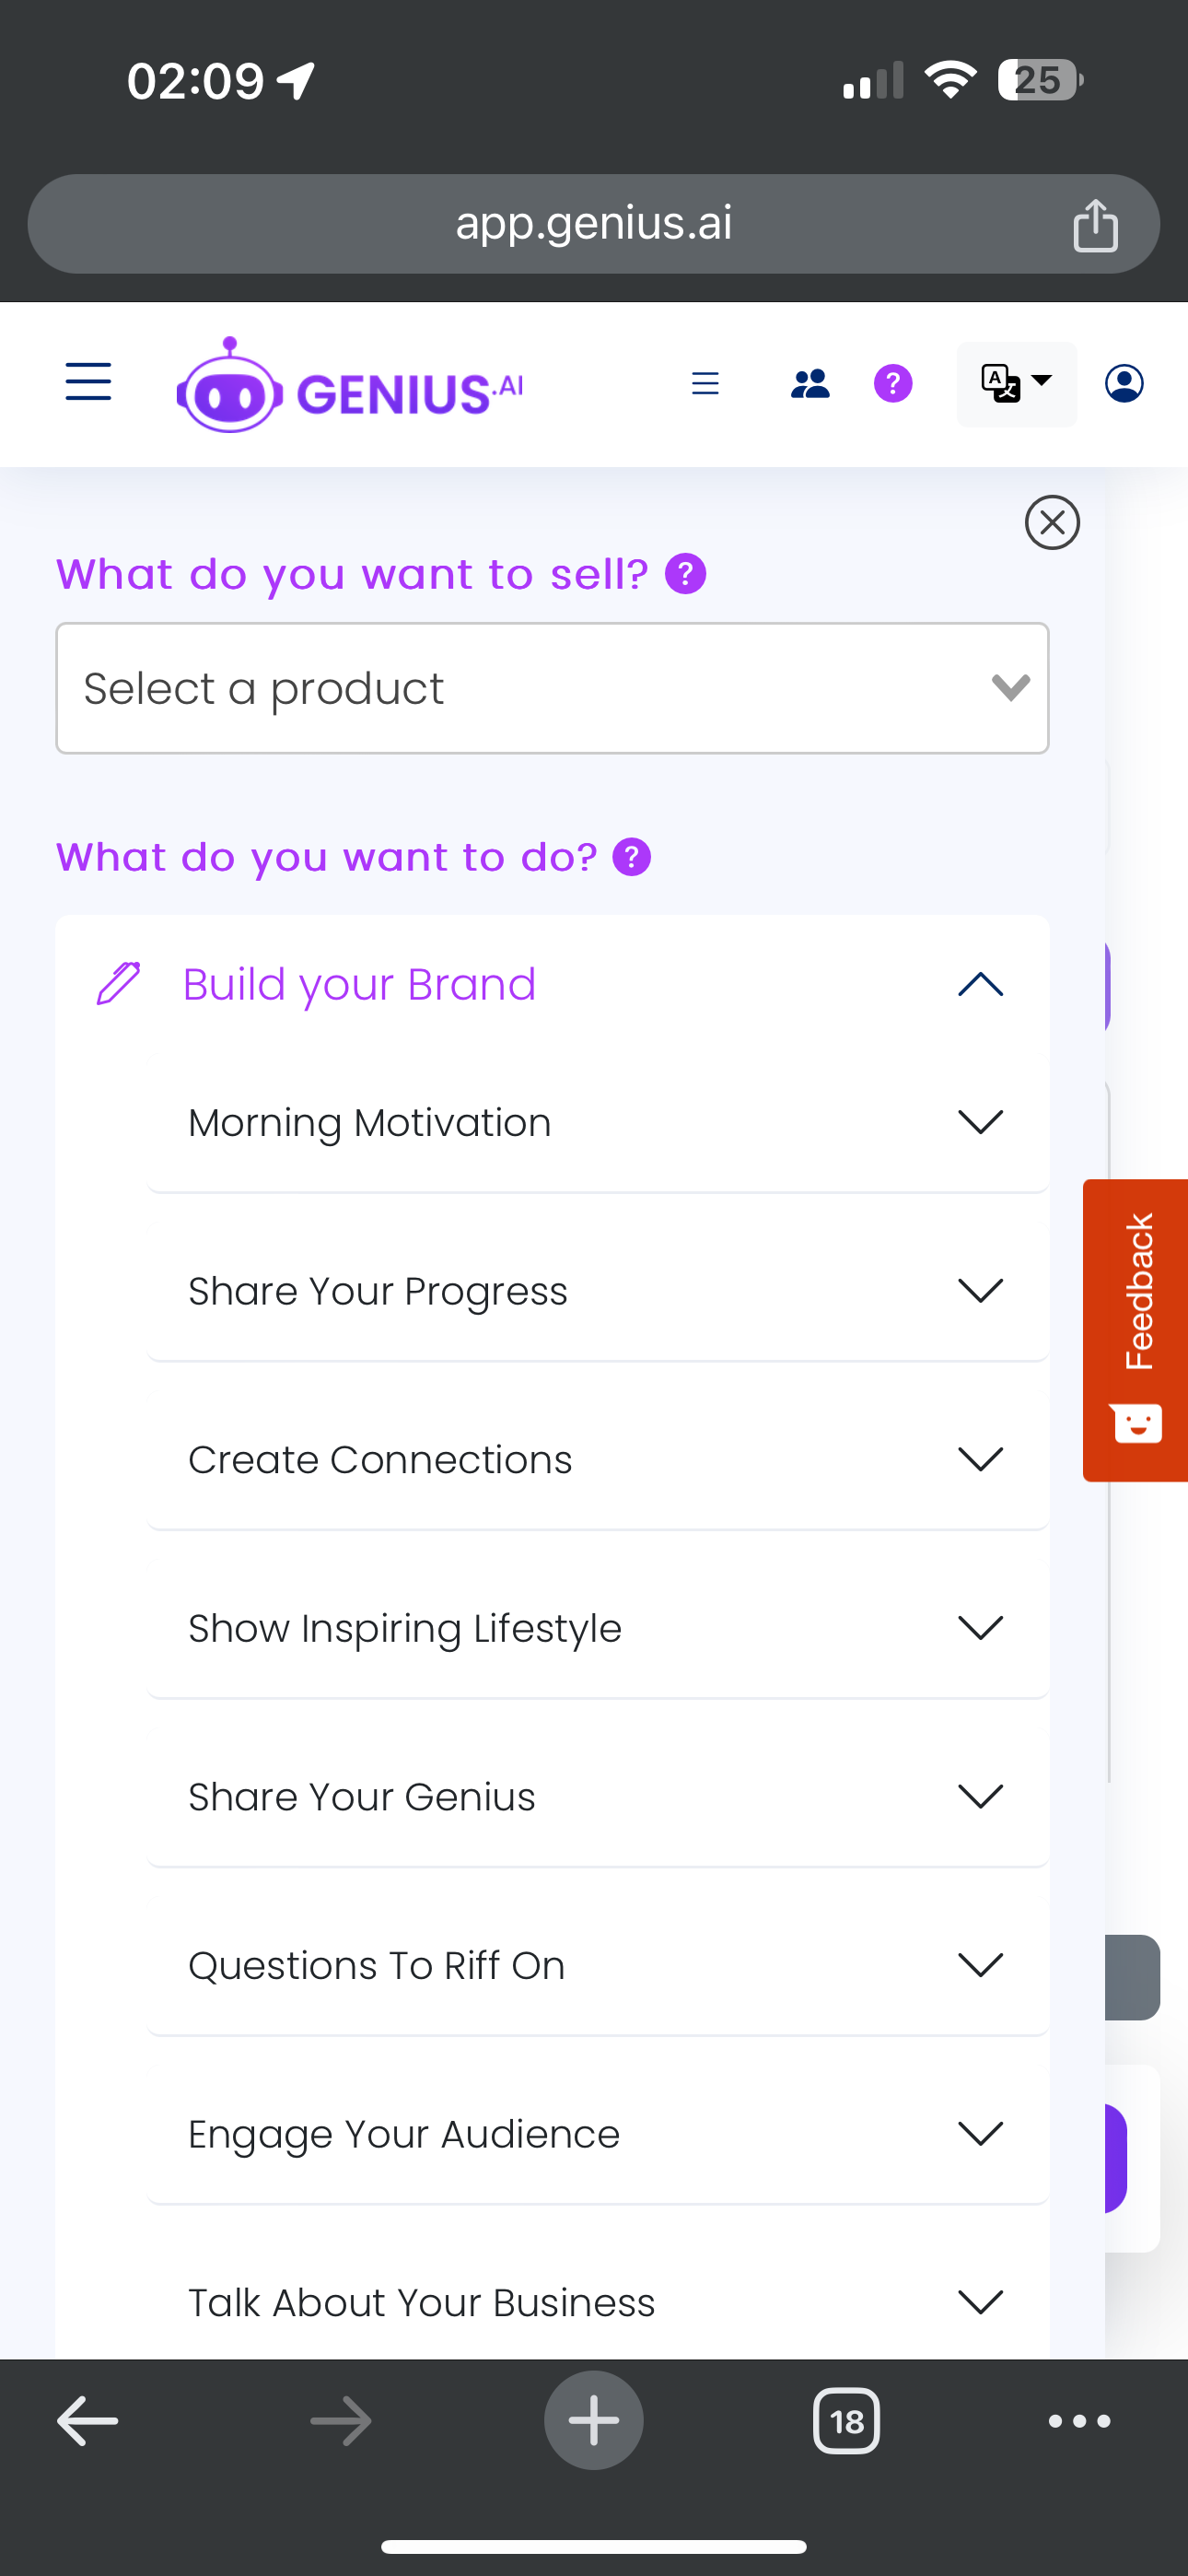This screenshot has height=2576, width=1188.
Task: Open the user profile account icon
Action: pyautogui.click(x=1124, y=384)
